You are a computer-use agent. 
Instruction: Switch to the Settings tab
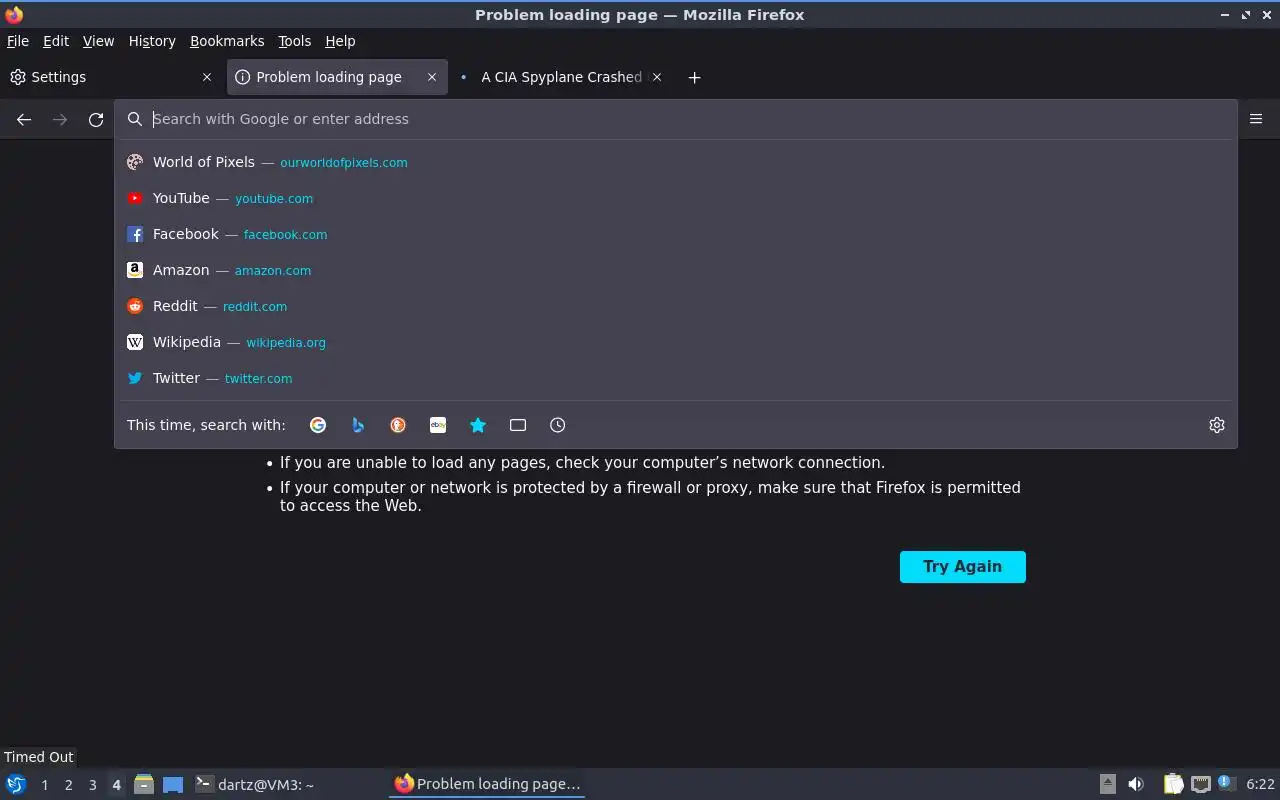coord(110,77)
